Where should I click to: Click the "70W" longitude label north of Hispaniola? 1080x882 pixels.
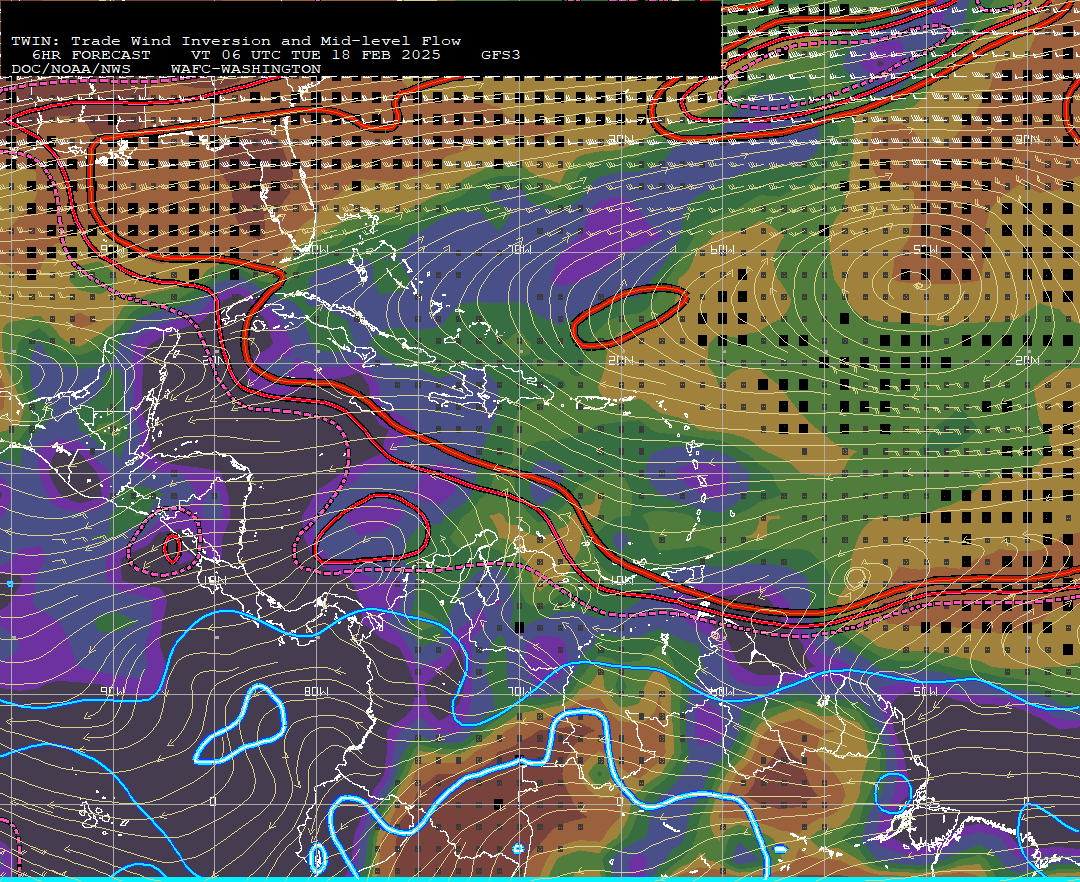[520, 249]
